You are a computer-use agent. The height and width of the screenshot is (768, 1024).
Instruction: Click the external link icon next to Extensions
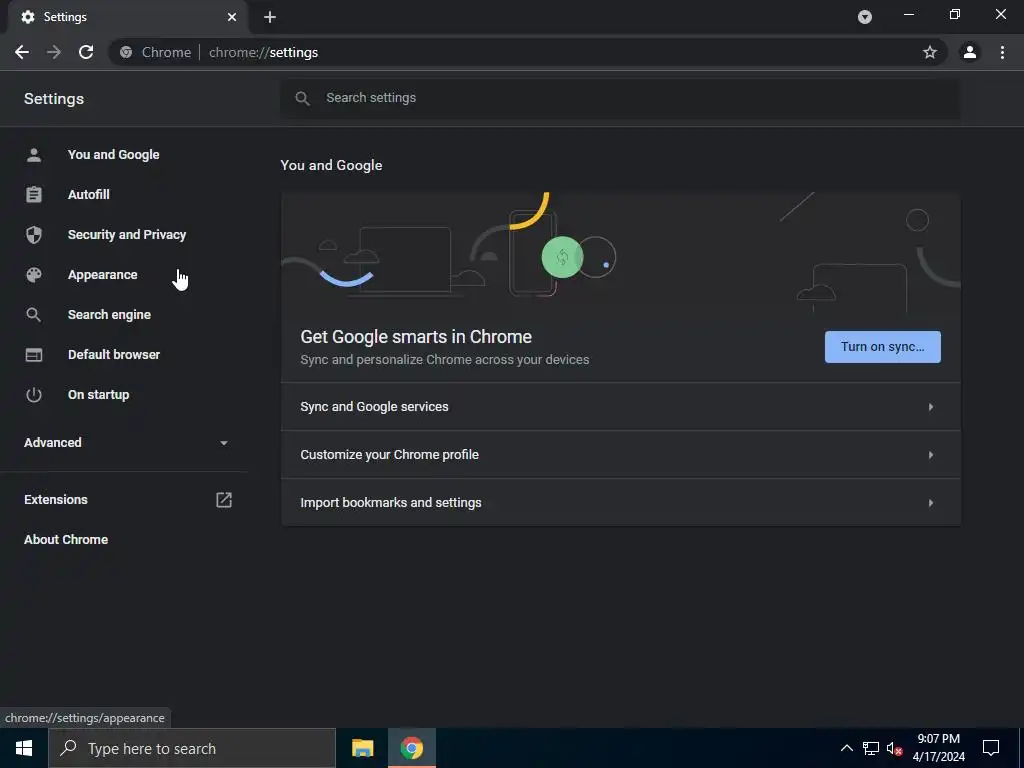223,500
